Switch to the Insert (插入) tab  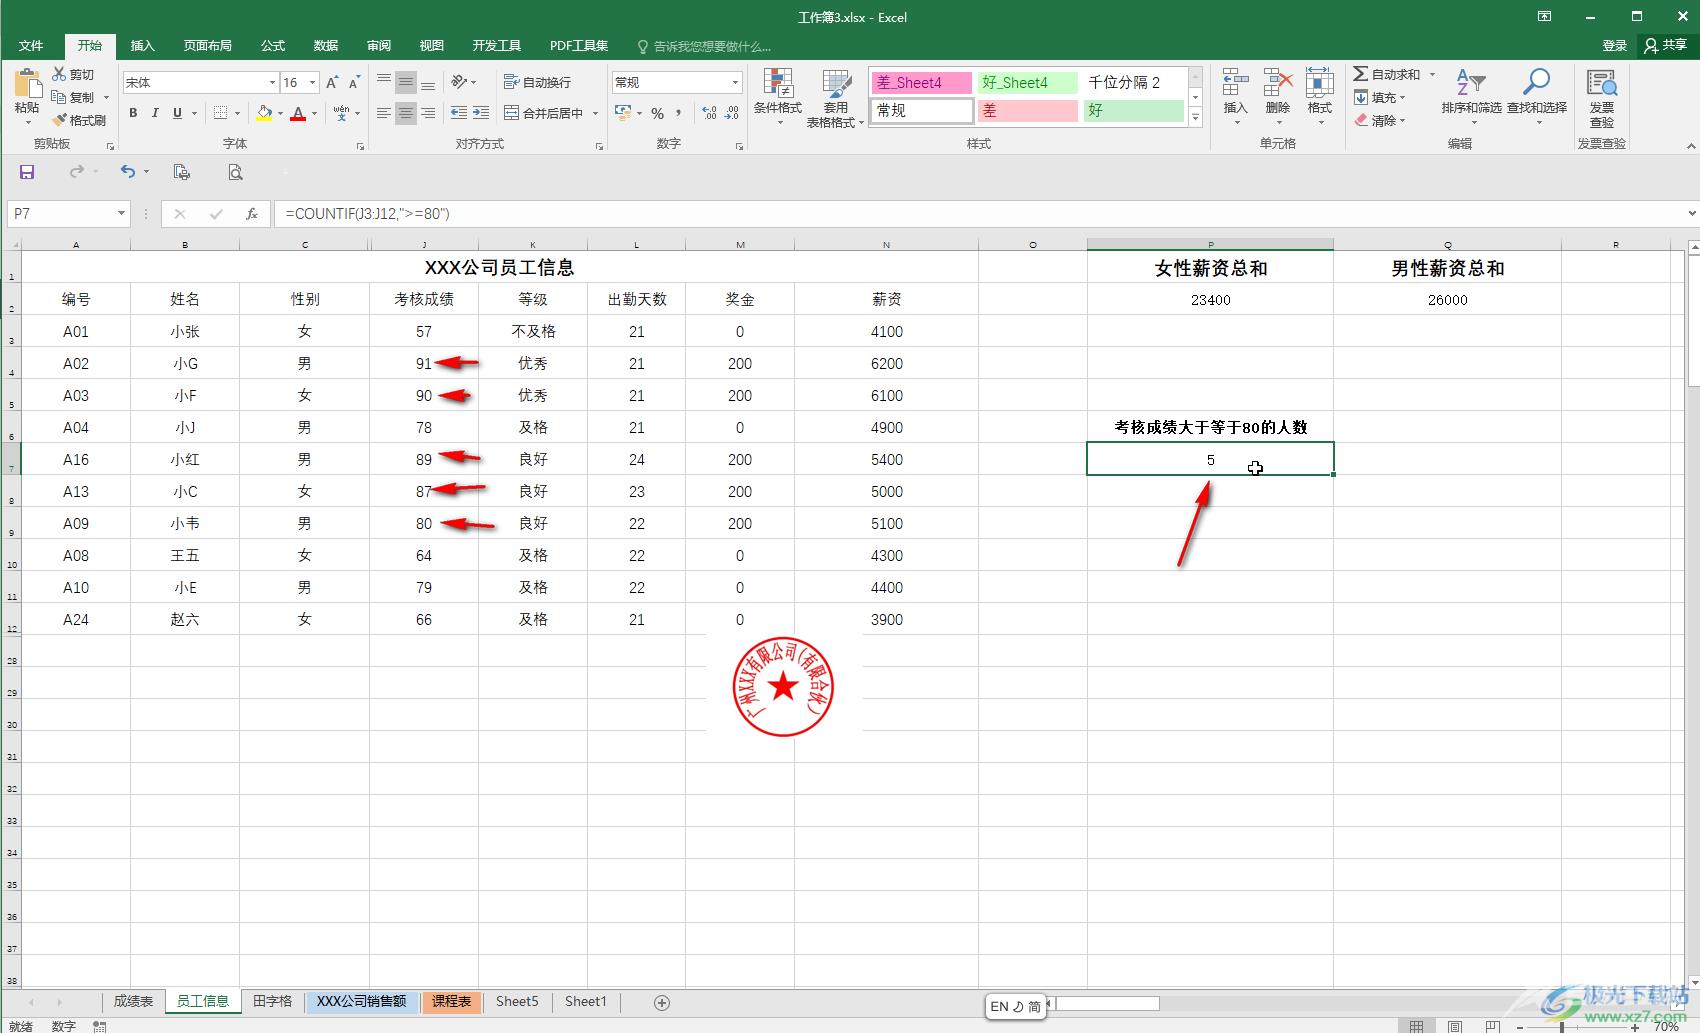tap(143, 45)
